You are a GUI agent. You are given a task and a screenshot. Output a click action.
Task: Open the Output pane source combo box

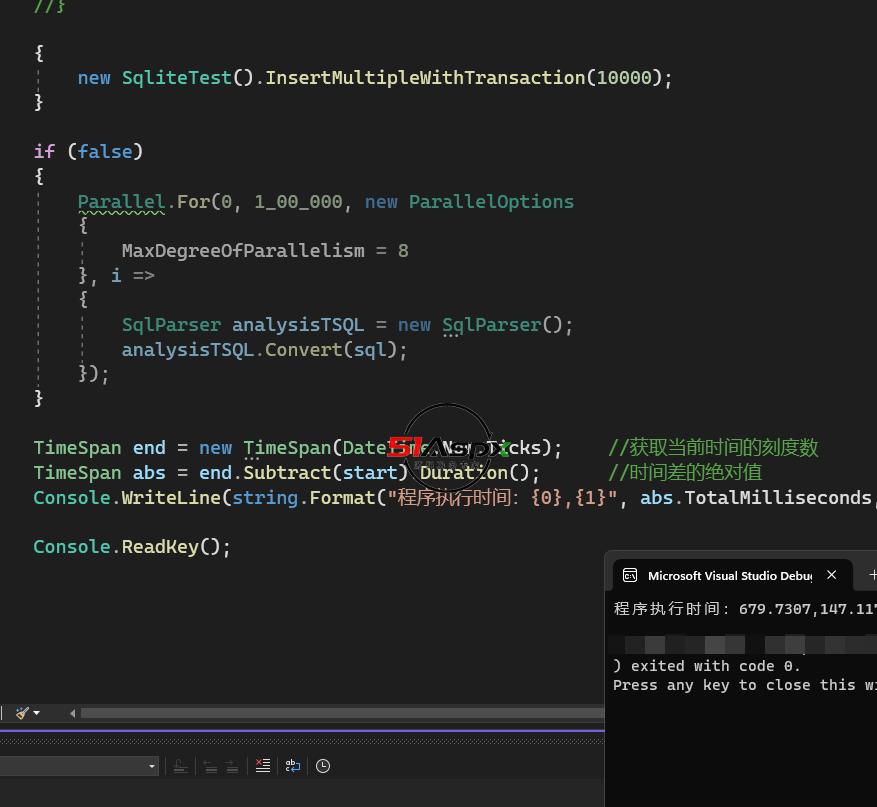click(79, 766)
